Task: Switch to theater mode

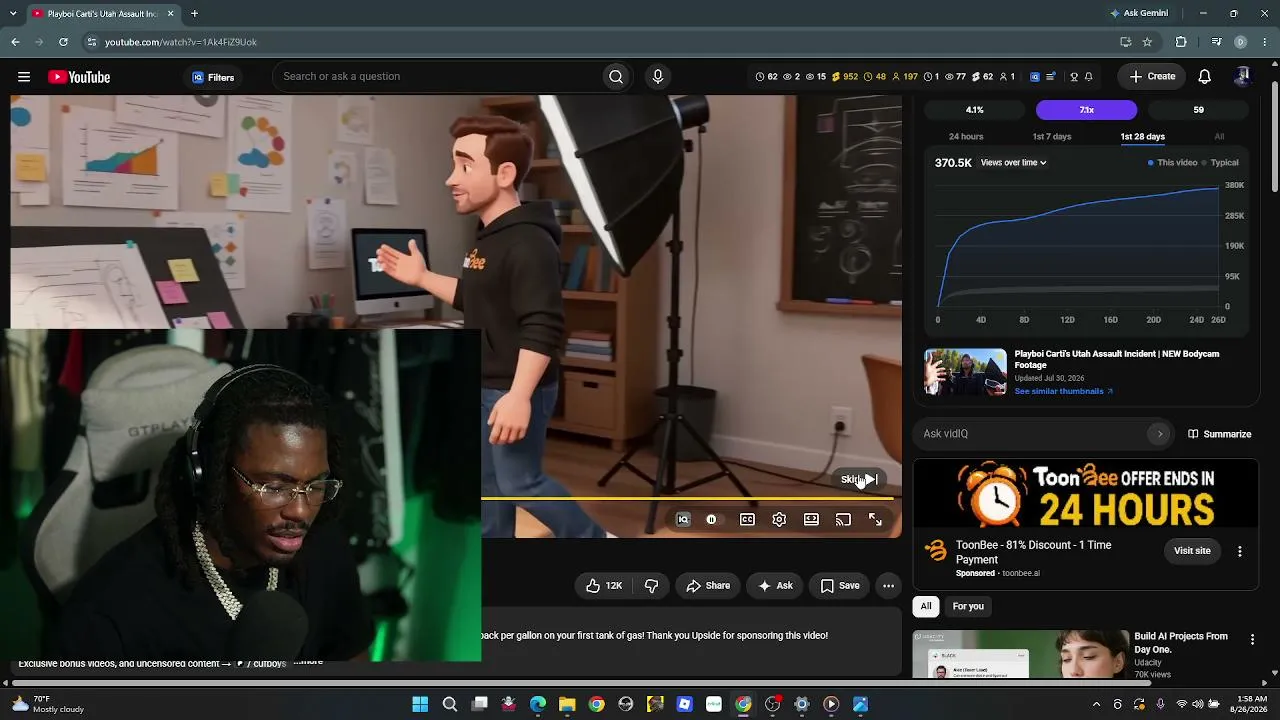Action: [811, 520]
